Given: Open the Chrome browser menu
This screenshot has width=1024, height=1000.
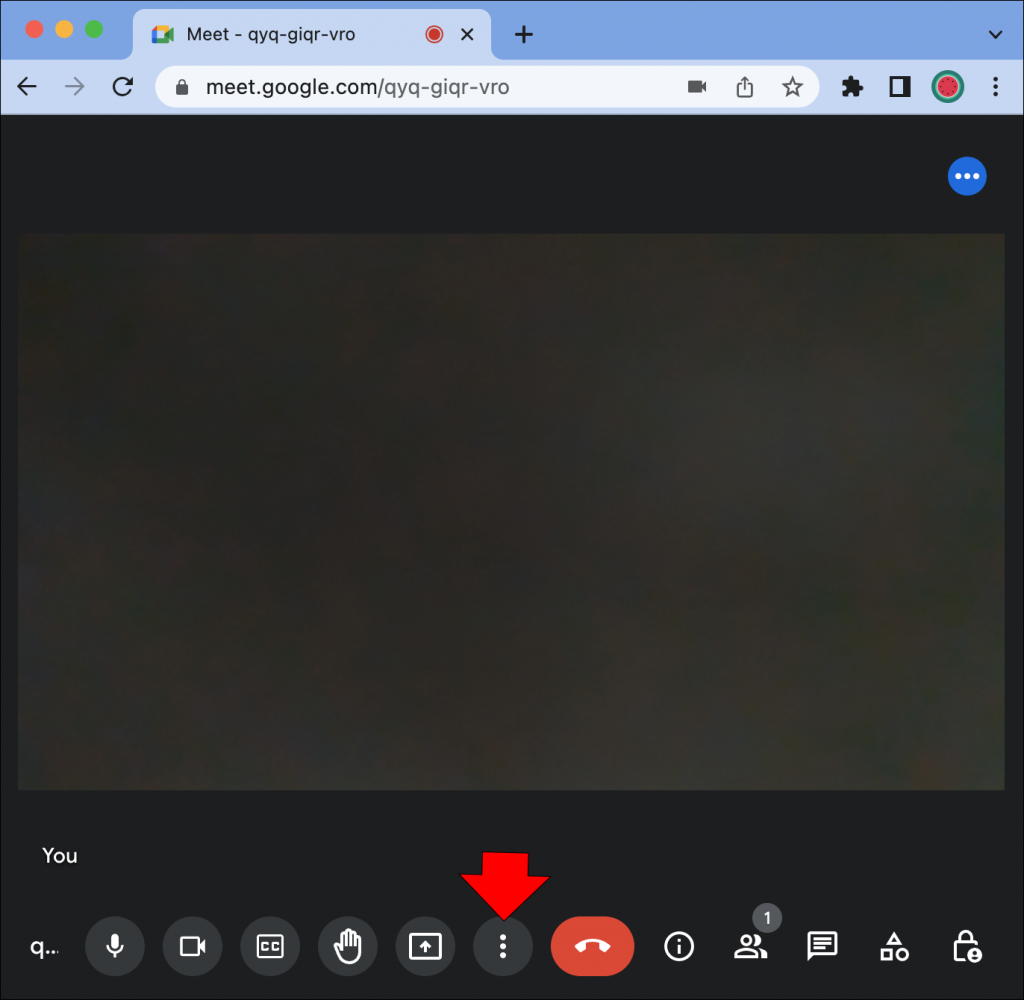Looking at the screenshot, I should click(996, 87).
